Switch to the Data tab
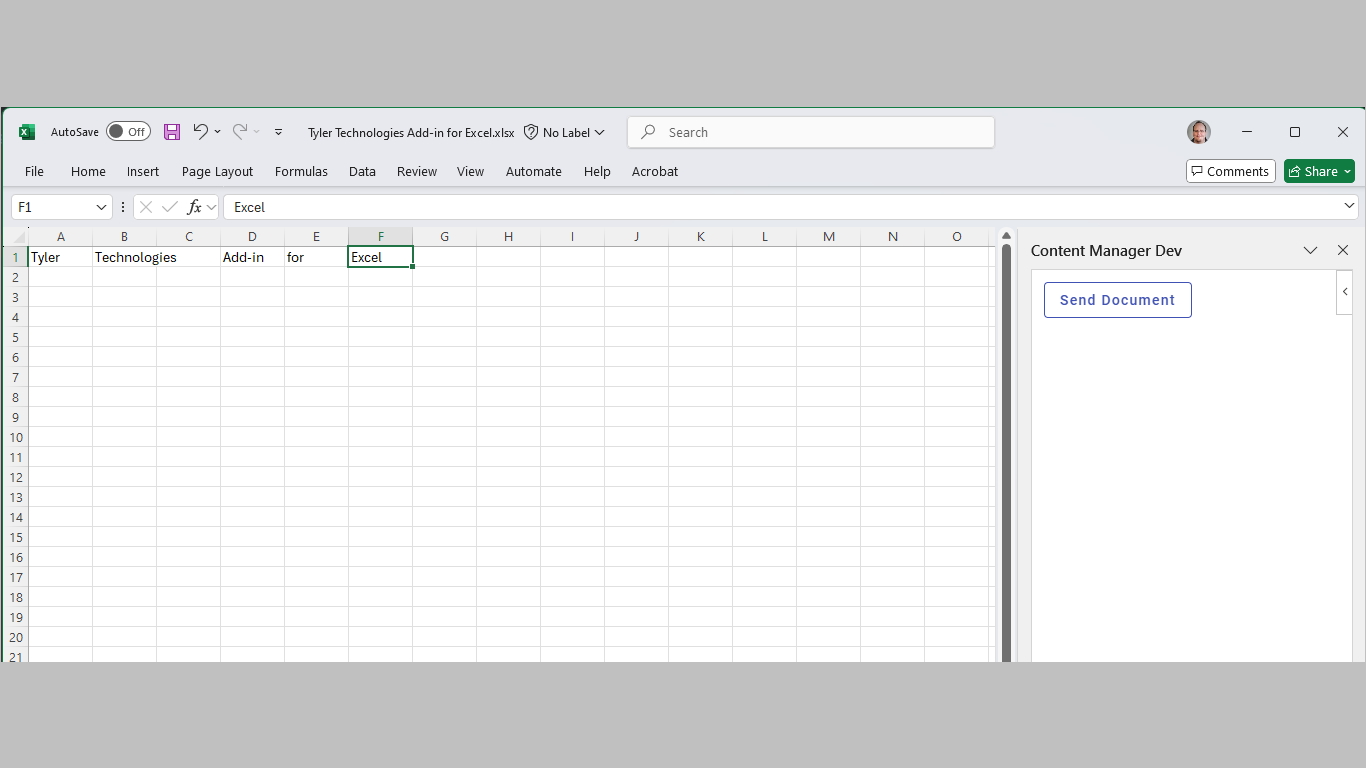 point(362,171)
